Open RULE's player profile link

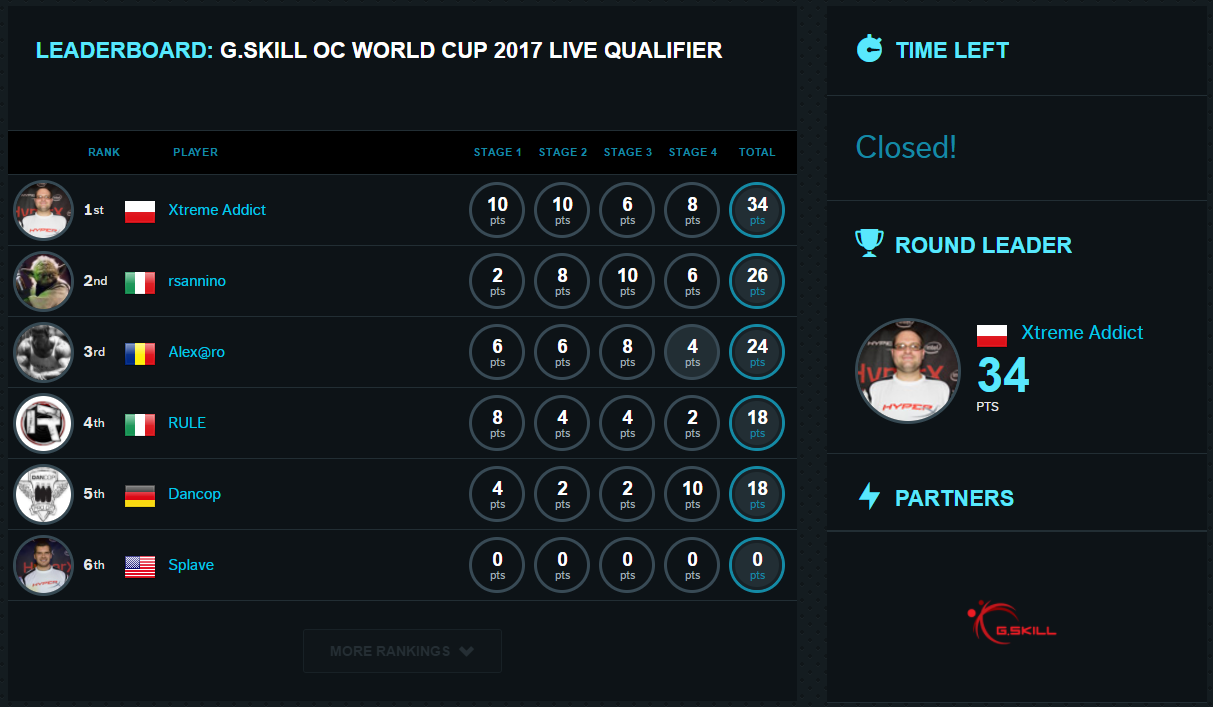[x=187, y=423]
